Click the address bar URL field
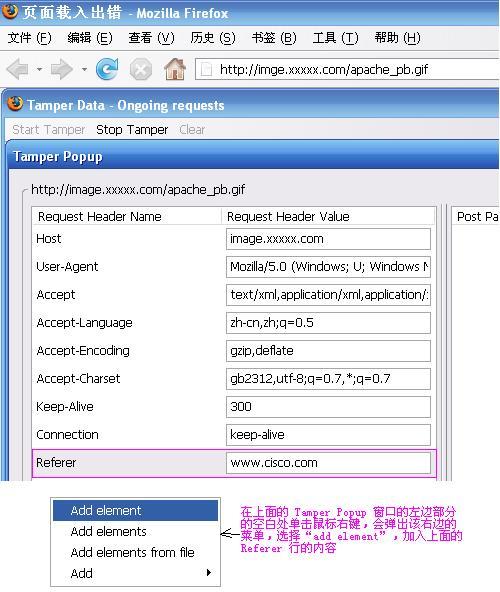The height and width of the screenshot is (592, 500). pyautogui.click(x=347, y=69)
